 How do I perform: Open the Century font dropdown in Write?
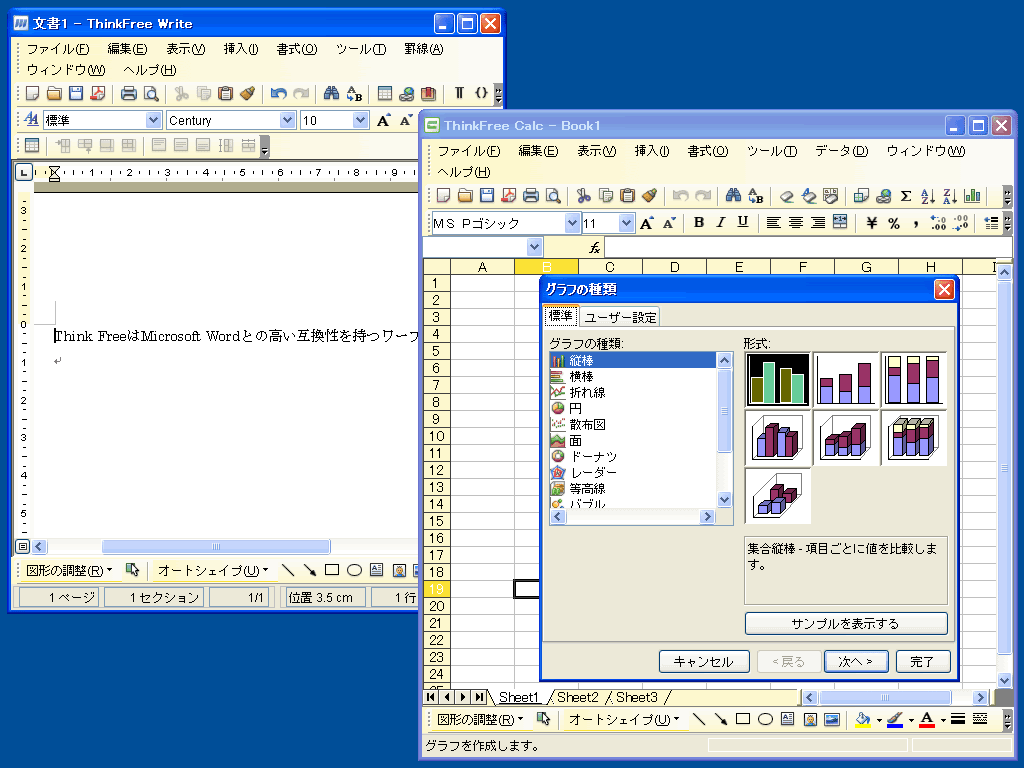click(287, 120)
